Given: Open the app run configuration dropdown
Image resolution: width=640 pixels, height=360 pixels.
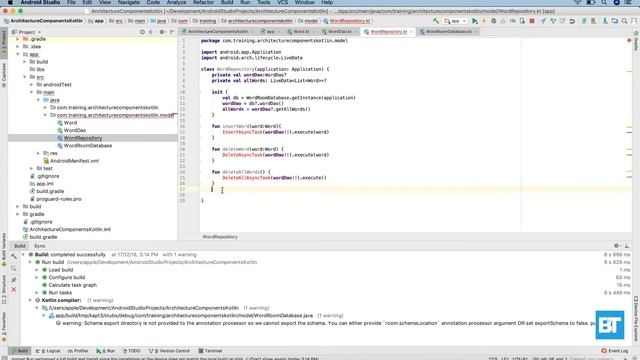Looking at the screenshot, I should pyautogui.click(x=456, y=21).
